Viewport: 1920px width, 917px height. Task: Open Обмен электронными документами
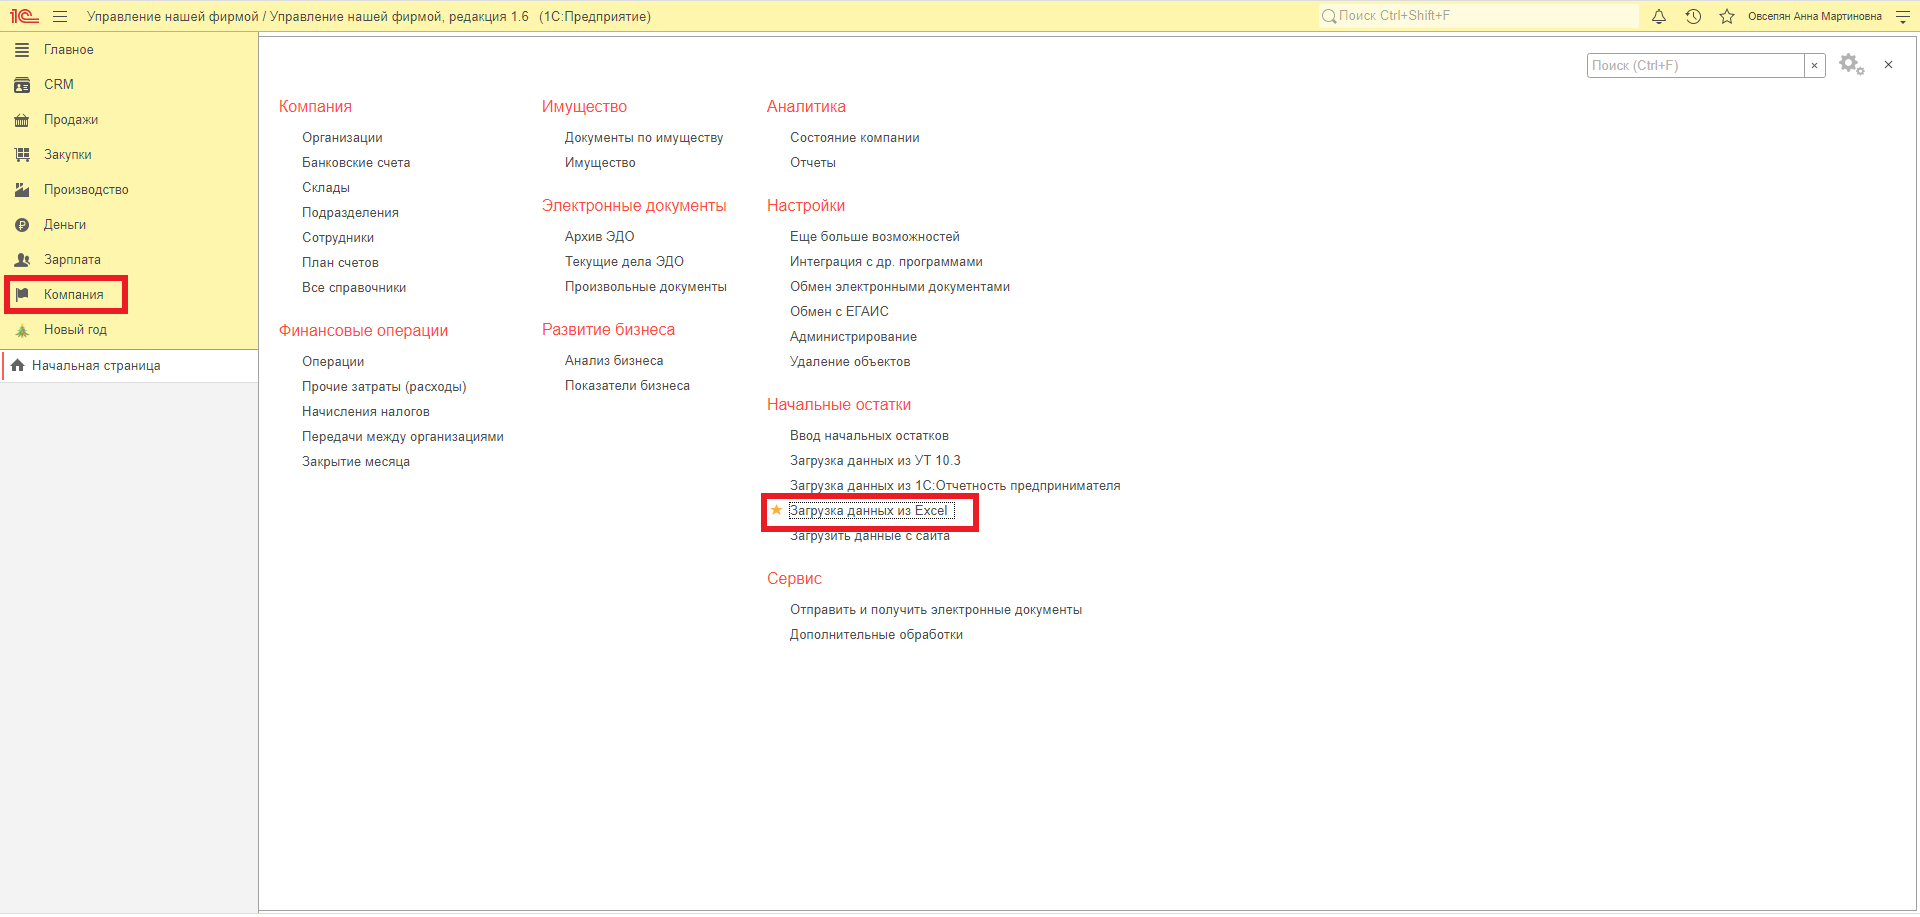(900, 287)
